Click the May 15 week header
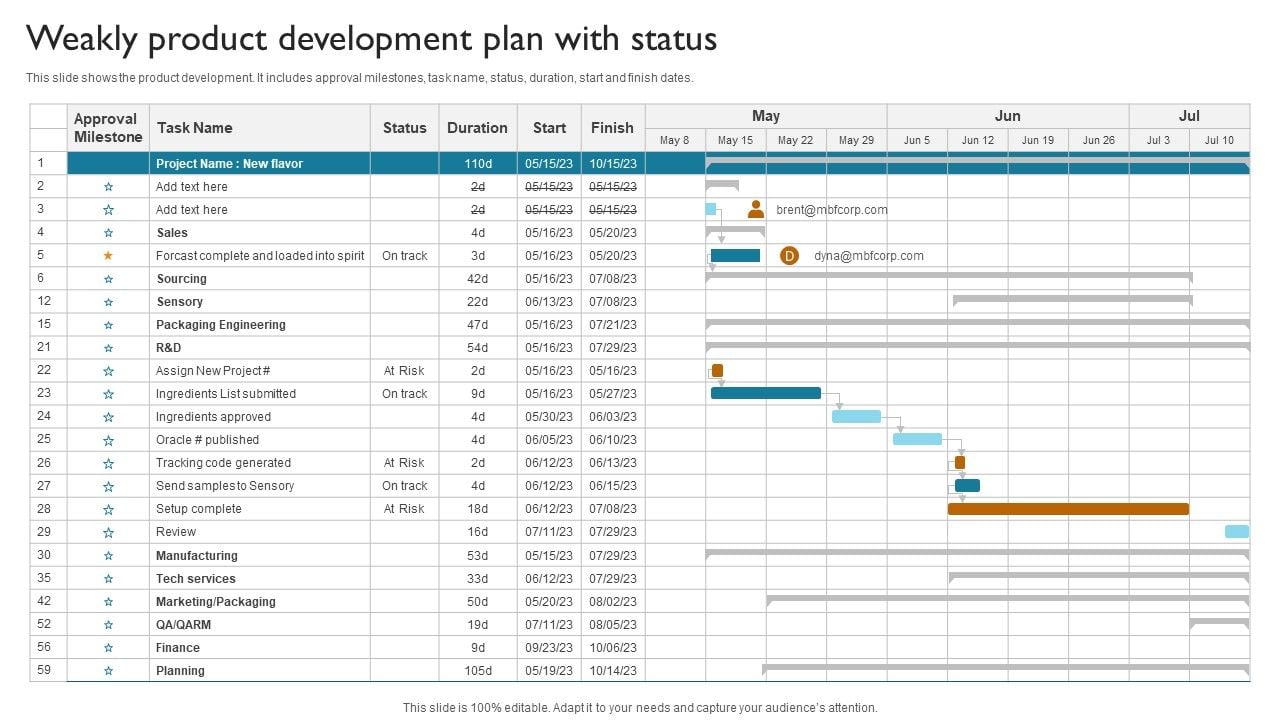Viewport: 1280px width, 720px height. [x=735, y=140]
